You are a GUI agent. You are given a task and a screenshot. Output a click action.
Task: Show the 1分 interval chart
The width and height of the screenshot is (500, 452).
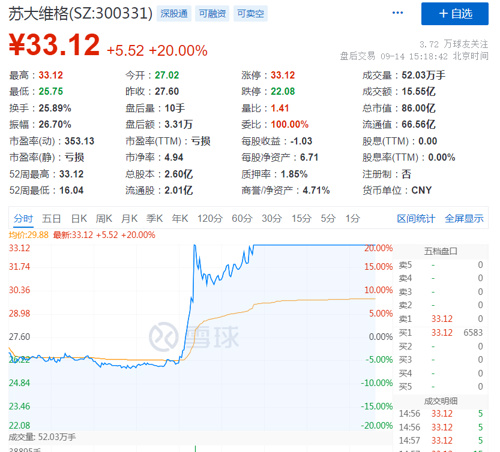352,219
